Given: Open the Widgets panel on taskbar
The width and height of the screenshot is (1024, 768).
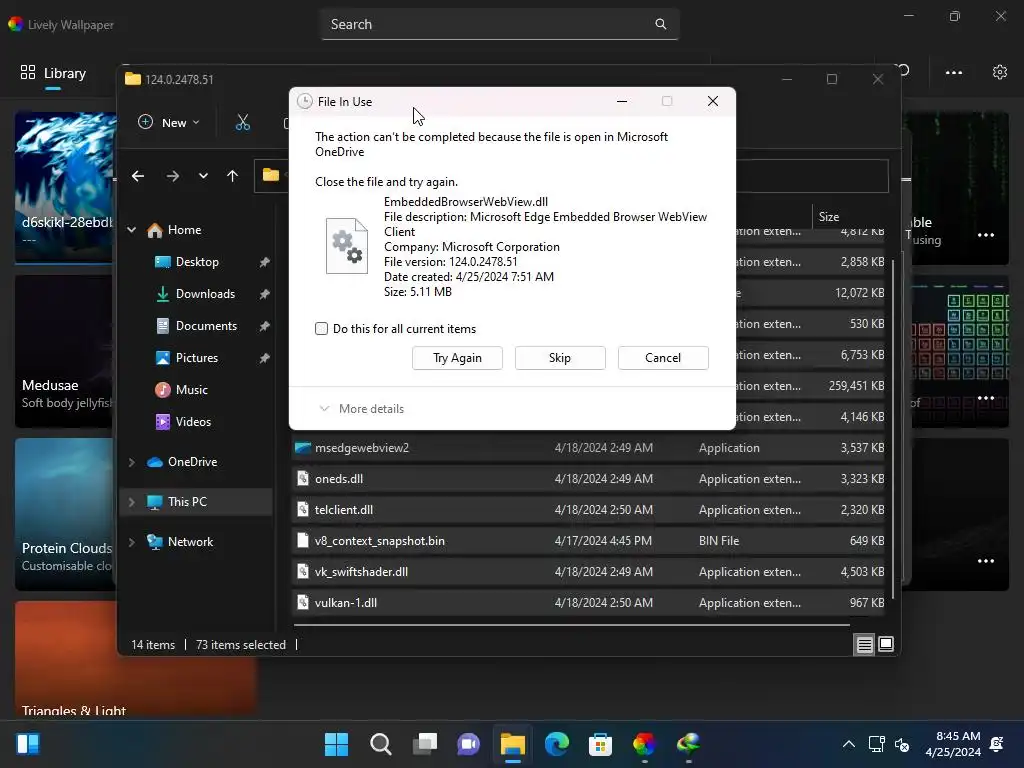Looking at the screenshot, I should pos(27,744).
